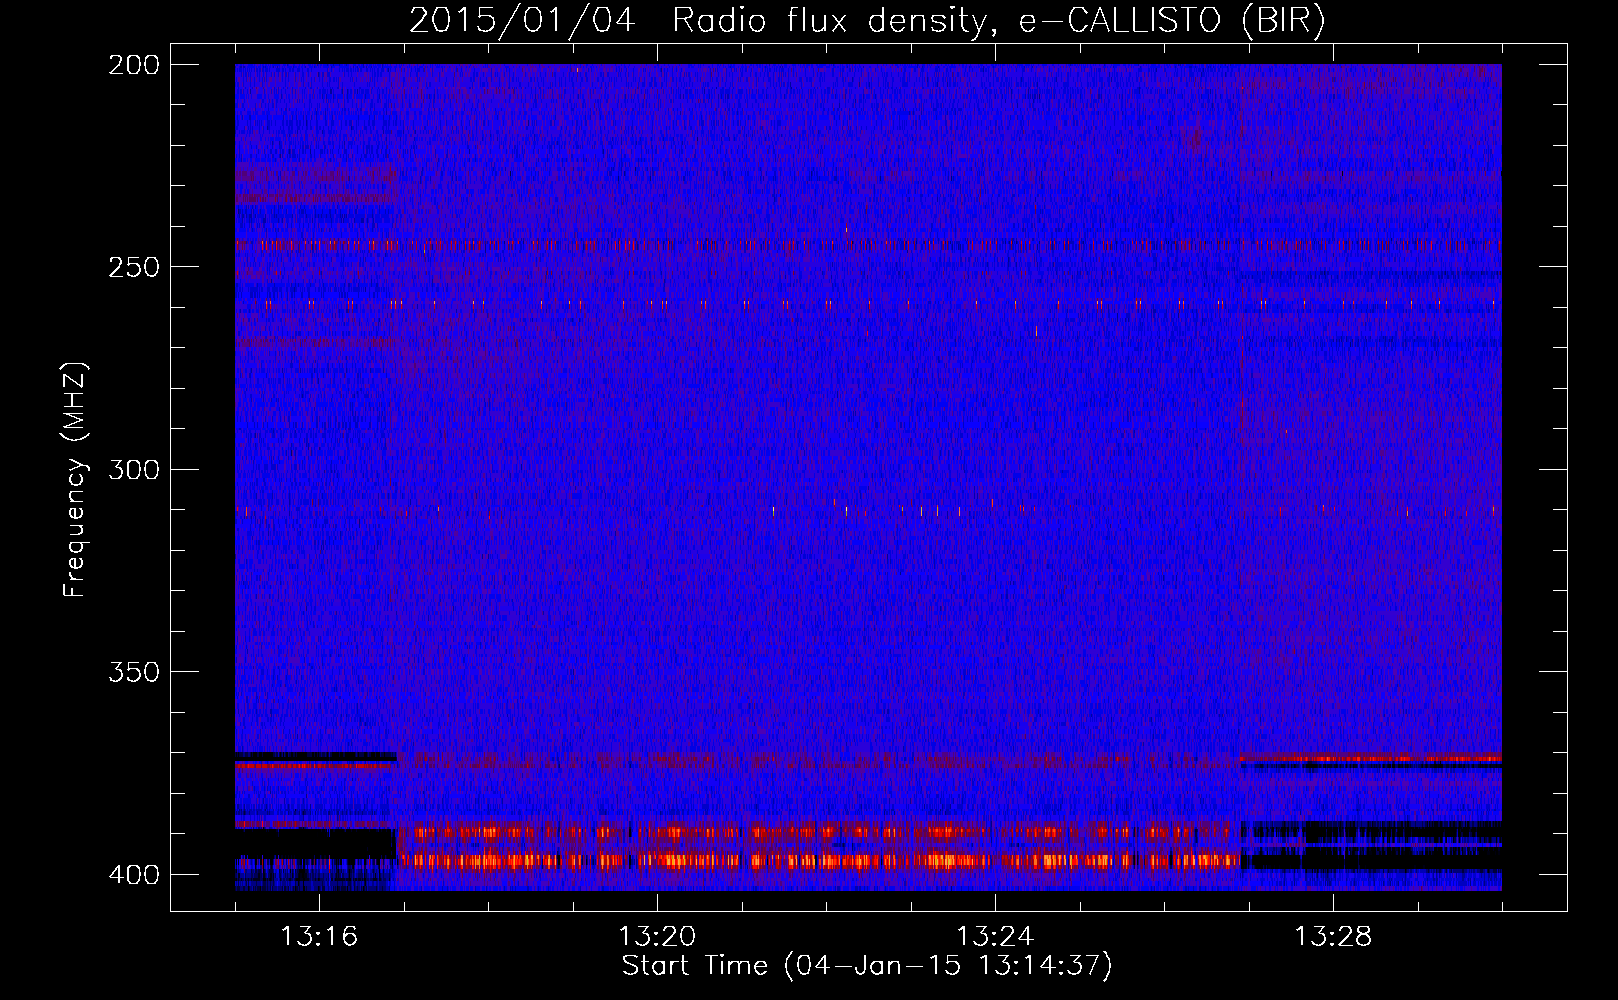Screen dimensions: 1618x1000
Task: Click the 300 frequency tick label
Action: (134, 469)
